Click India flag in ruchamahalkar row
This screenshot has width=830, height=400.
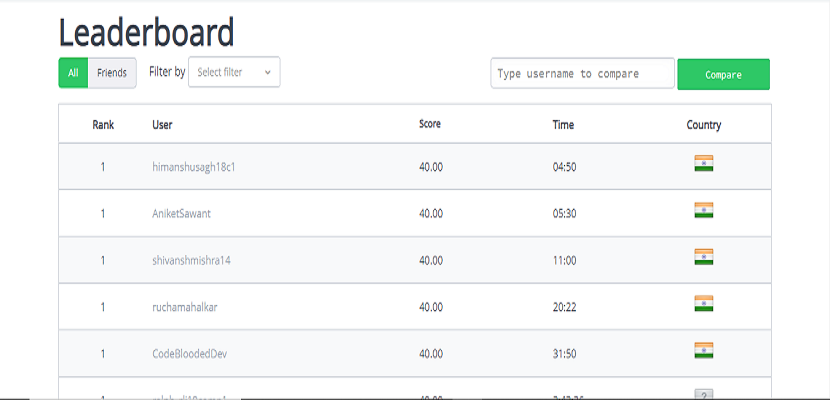pyautogui.click(x=703, y=303)
